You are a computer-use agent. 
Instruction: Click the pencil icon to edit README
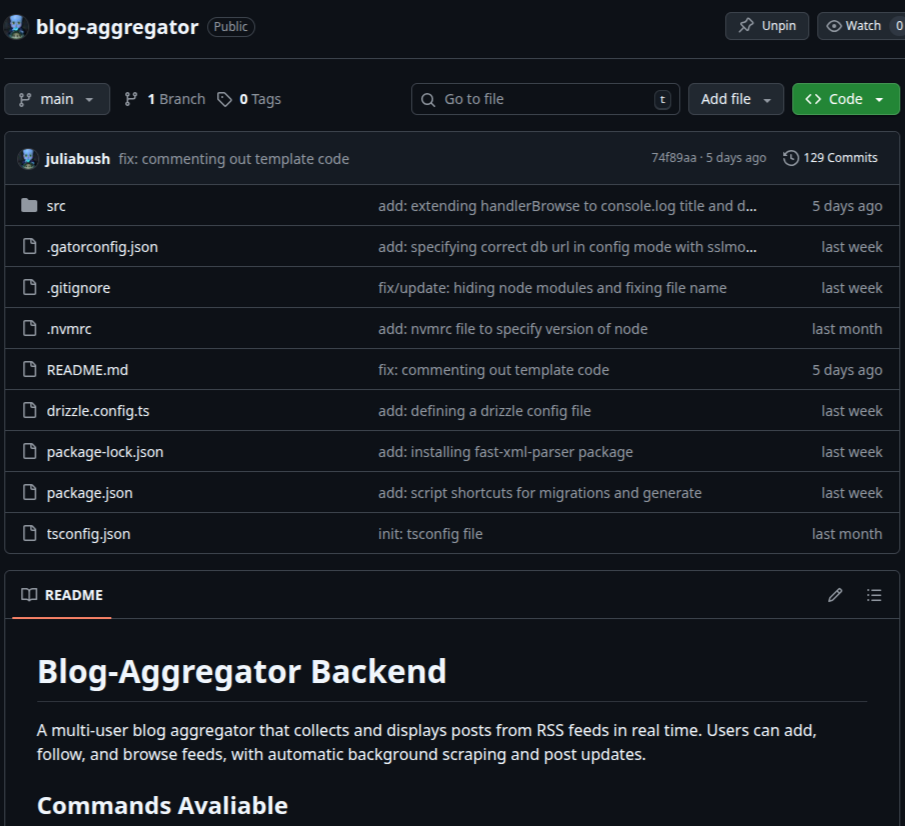coord(835,595)
